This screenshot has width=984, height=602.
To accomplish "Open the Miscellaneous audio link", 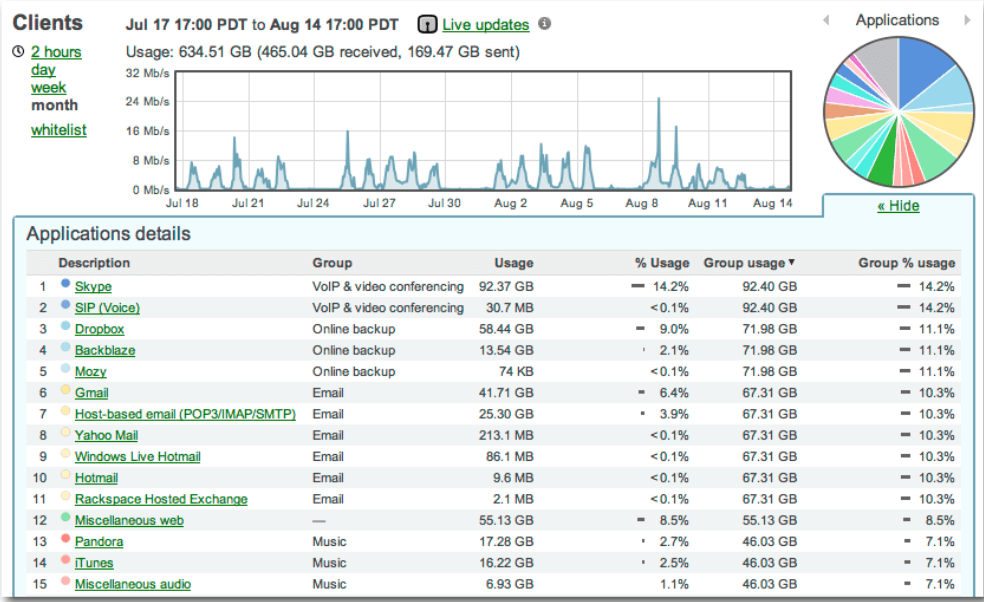I will [133, 584].
